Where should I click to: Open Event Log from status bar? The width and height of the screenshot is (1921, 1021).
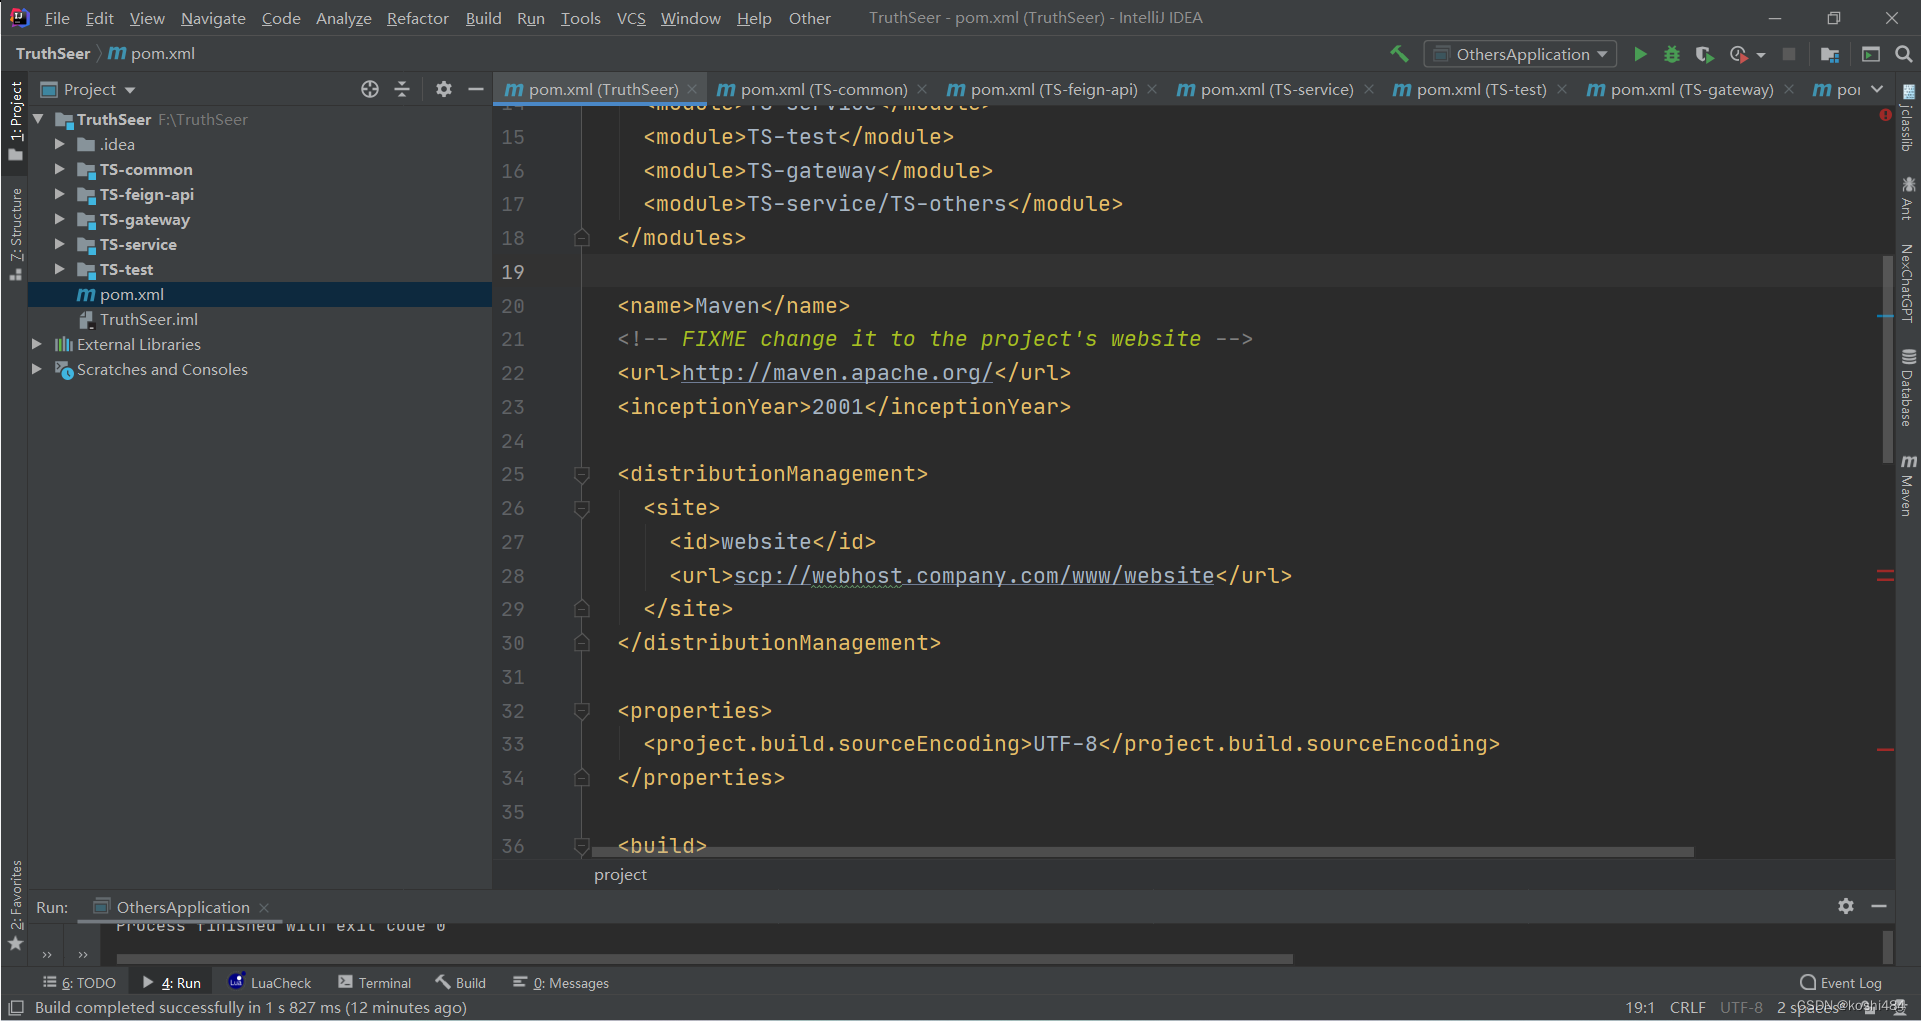point(1841,983)
